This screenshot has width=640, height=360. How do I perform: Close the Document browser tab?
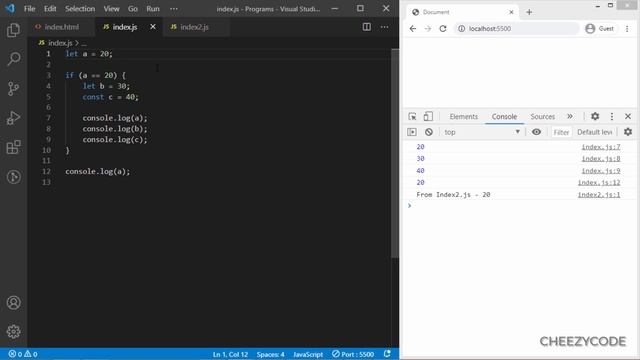pyautogui.click(x=511, y=12)
